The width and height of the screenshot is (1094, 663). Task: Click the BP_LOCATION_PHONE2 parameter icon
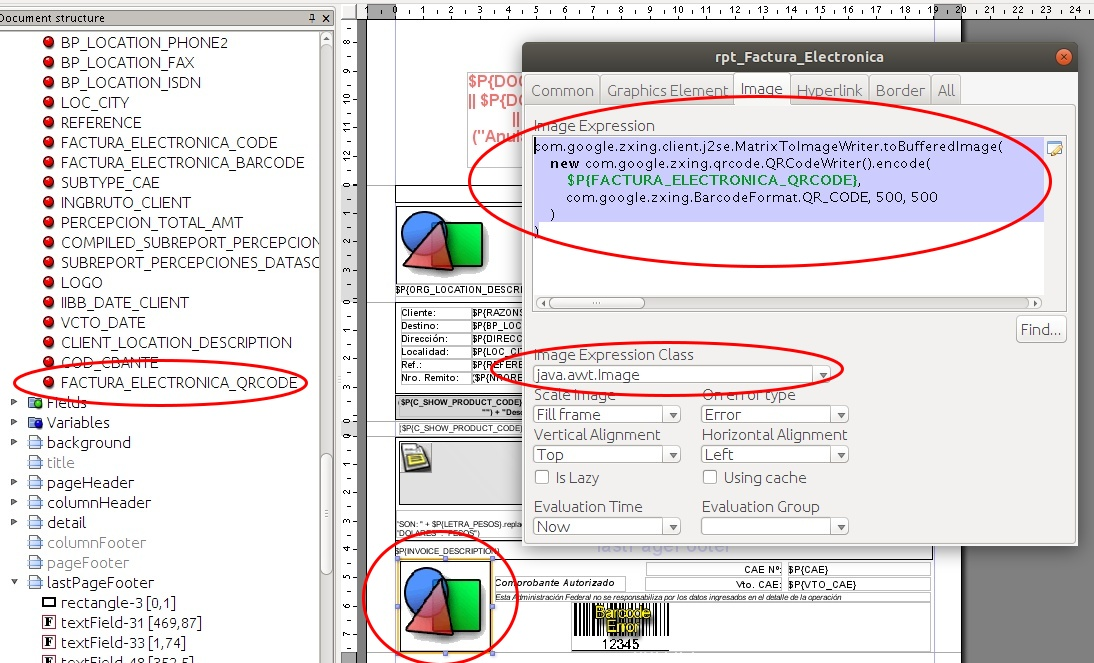tap(48, 43)
